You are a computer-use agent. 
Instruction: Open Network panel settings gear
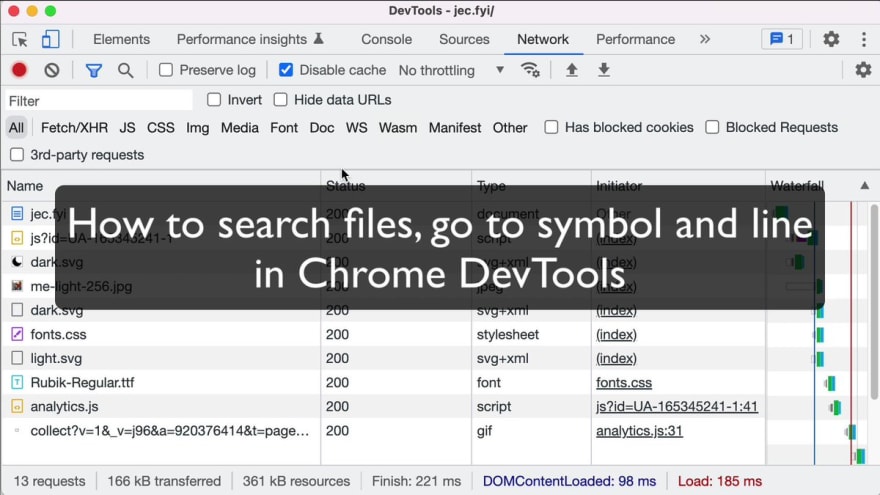[x=863, y=70]
